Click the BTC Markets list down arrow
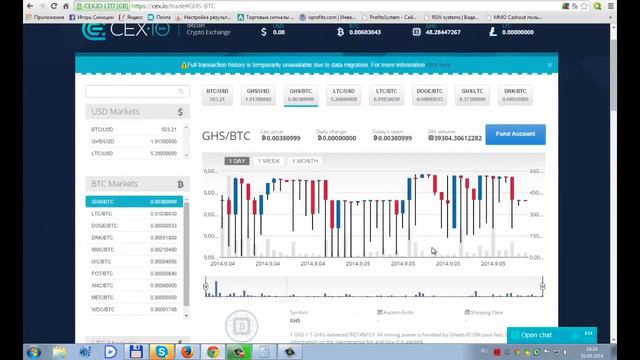 tap(187, 316)
